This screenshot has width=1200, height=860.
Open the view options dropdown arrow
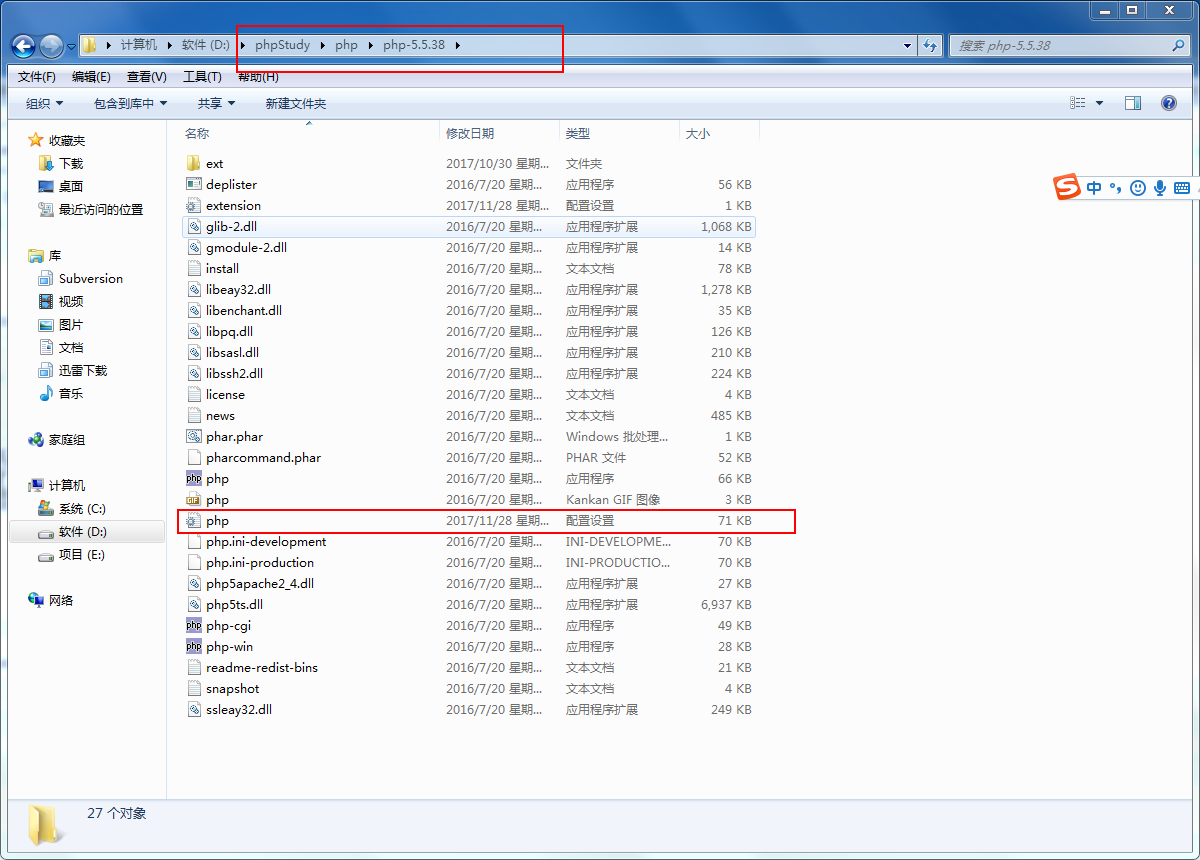[x=1099, y=103]
